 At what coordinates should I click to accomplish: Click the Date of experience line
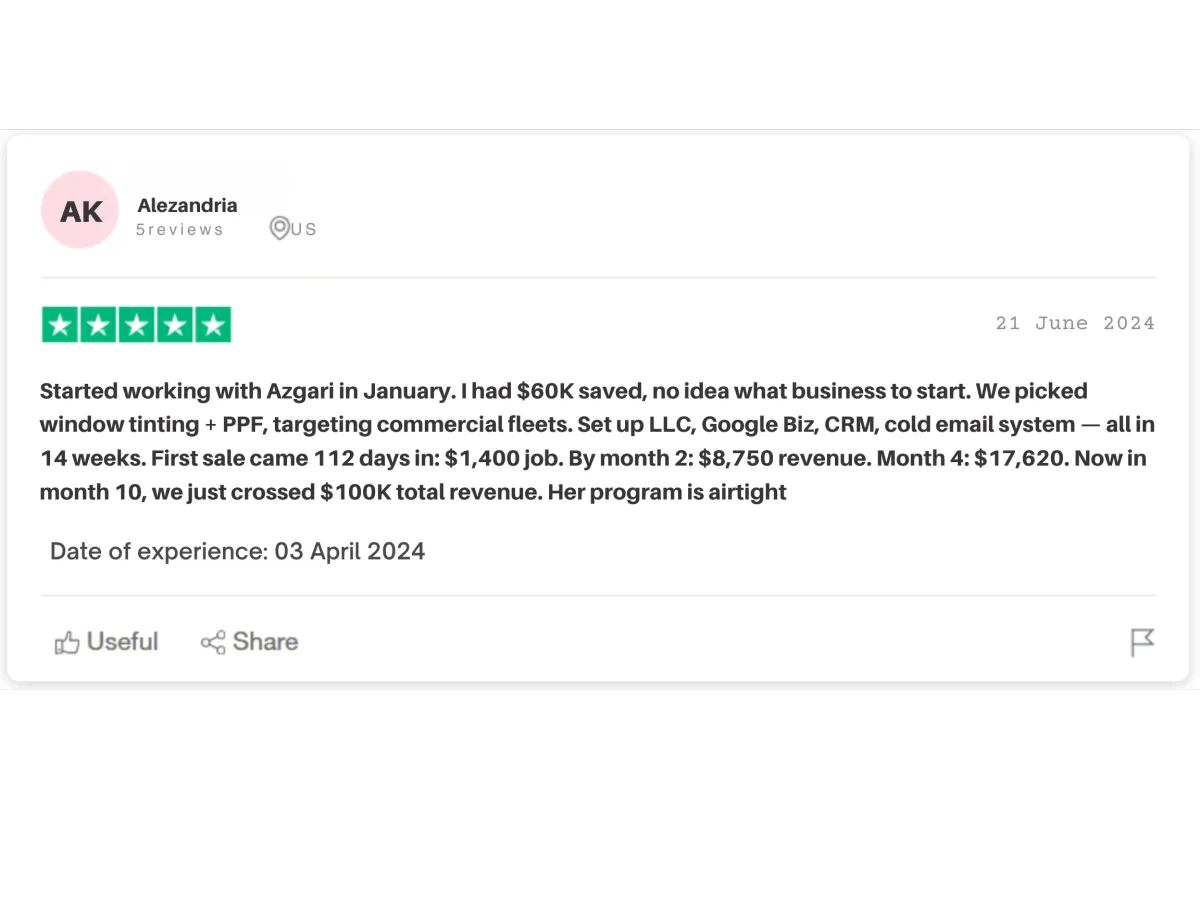[x=237, y=551]
